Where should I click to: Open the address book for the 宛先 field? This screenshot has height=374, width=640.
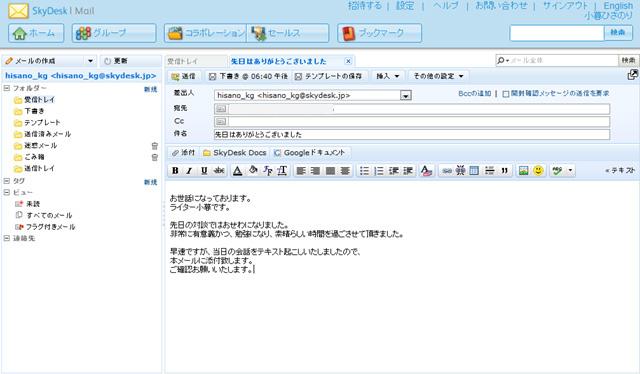click(x=221, y=109)
